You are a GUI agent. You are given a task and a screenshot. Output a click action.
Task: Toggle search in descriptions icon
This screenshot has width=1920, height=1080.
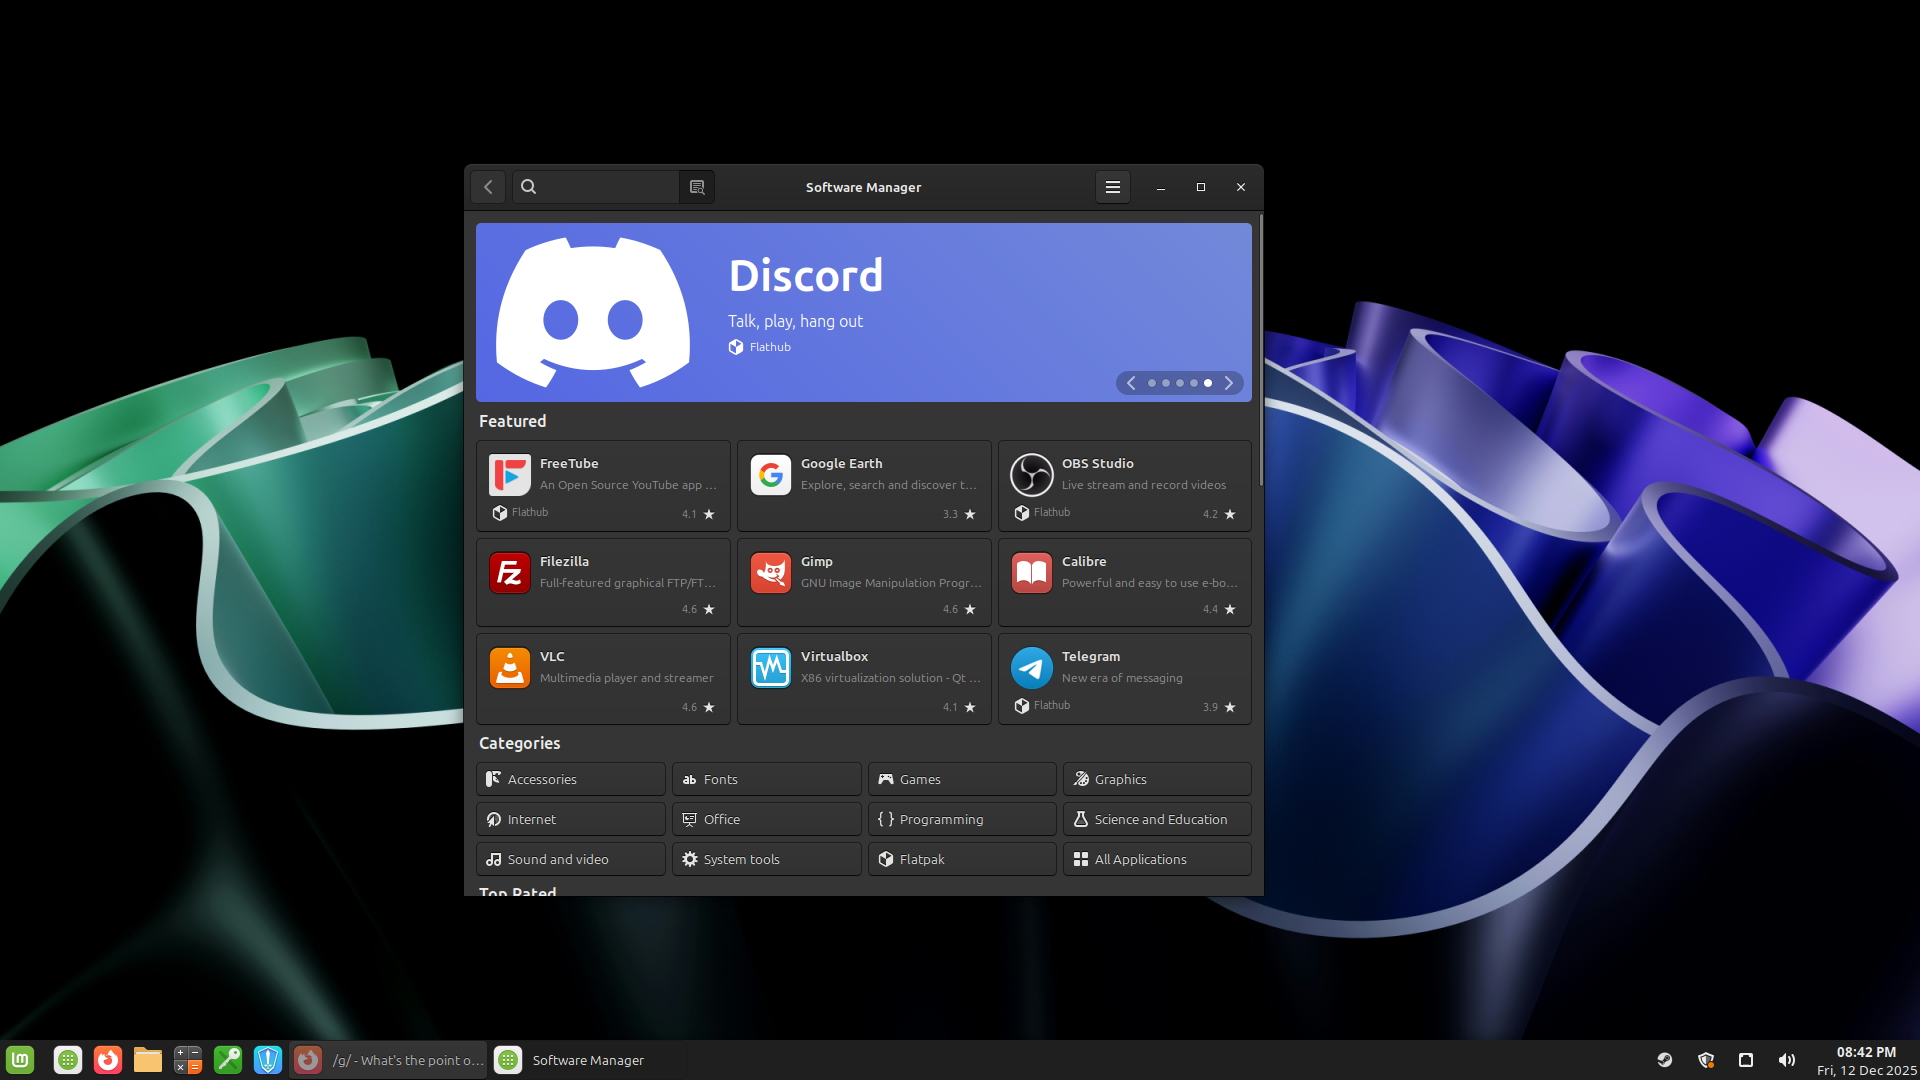697,187
